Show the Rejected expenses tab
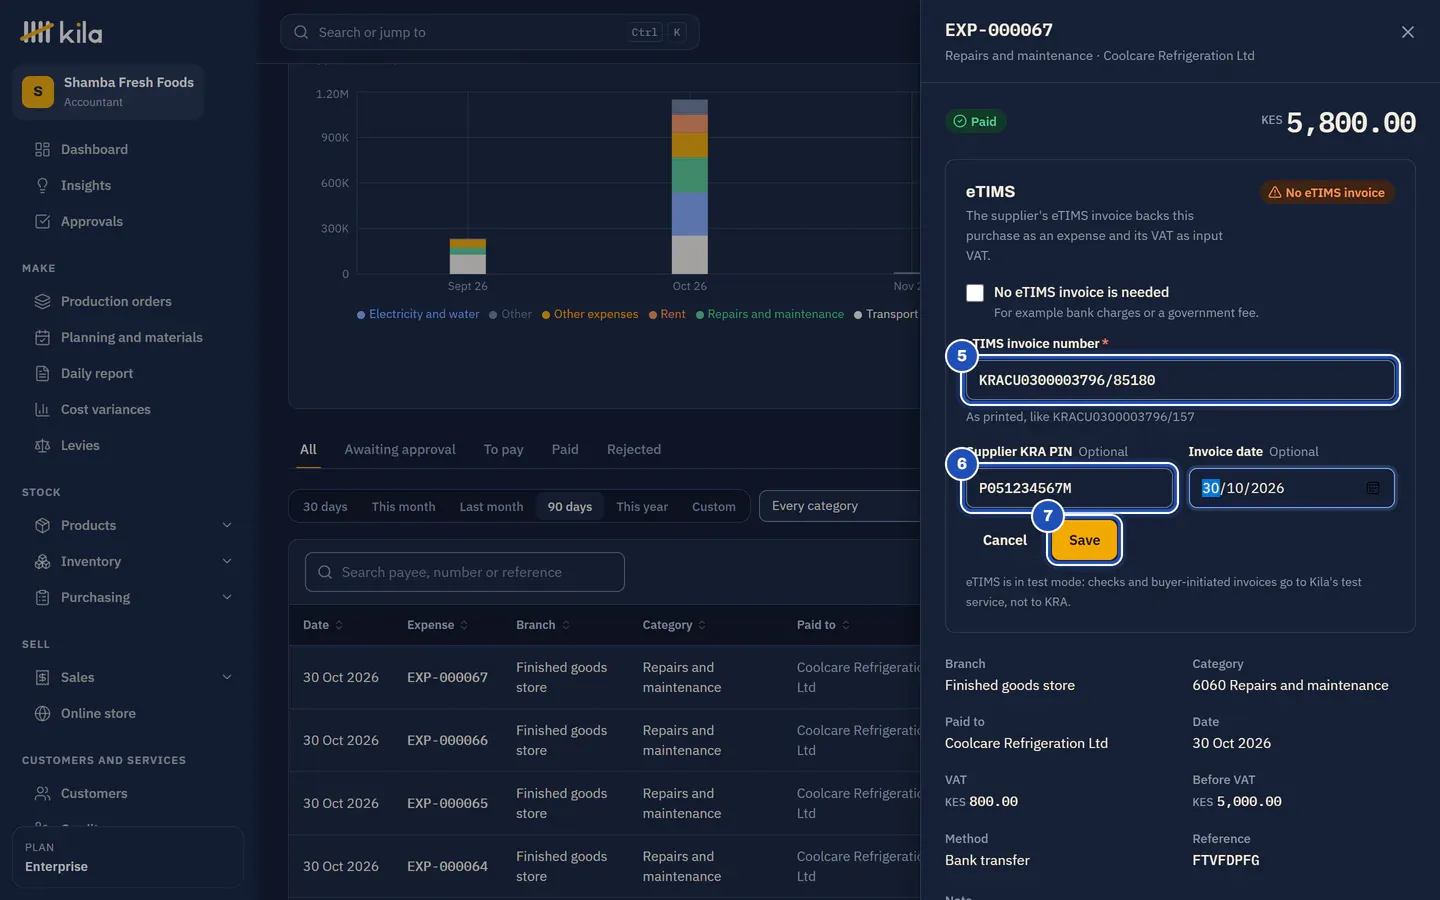Viewport: 1440px width, 900px height. click(633, 449)
